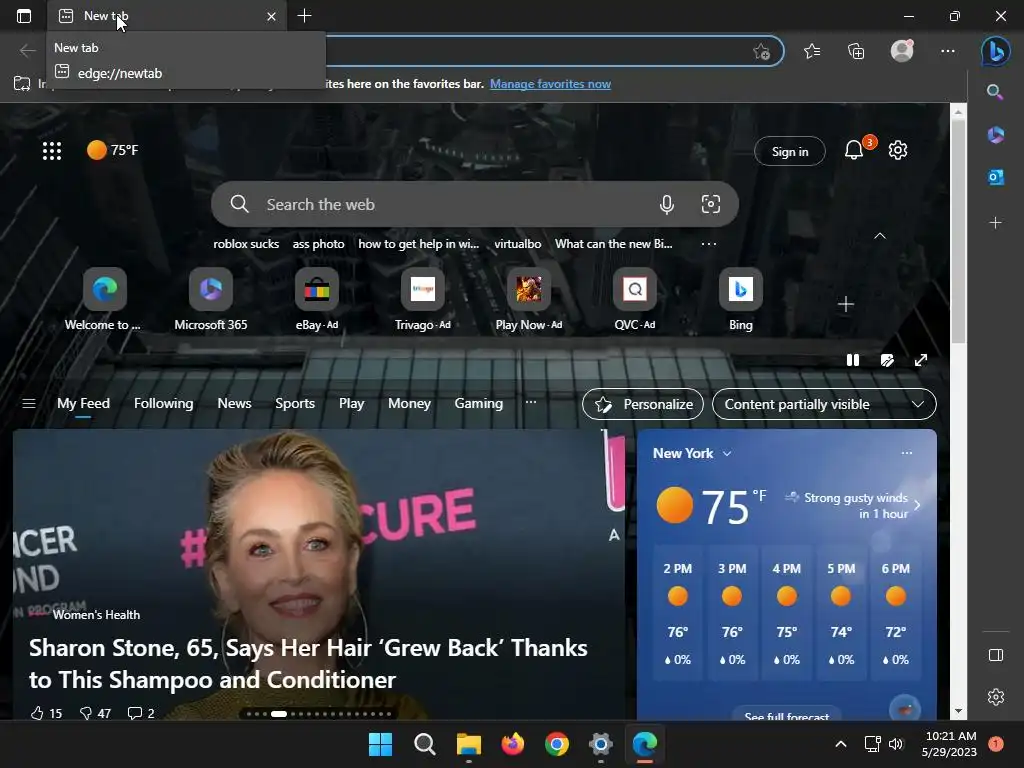Open the profile avatar menu
Screen dimensions: 1024x768
[x=902, y=51]
